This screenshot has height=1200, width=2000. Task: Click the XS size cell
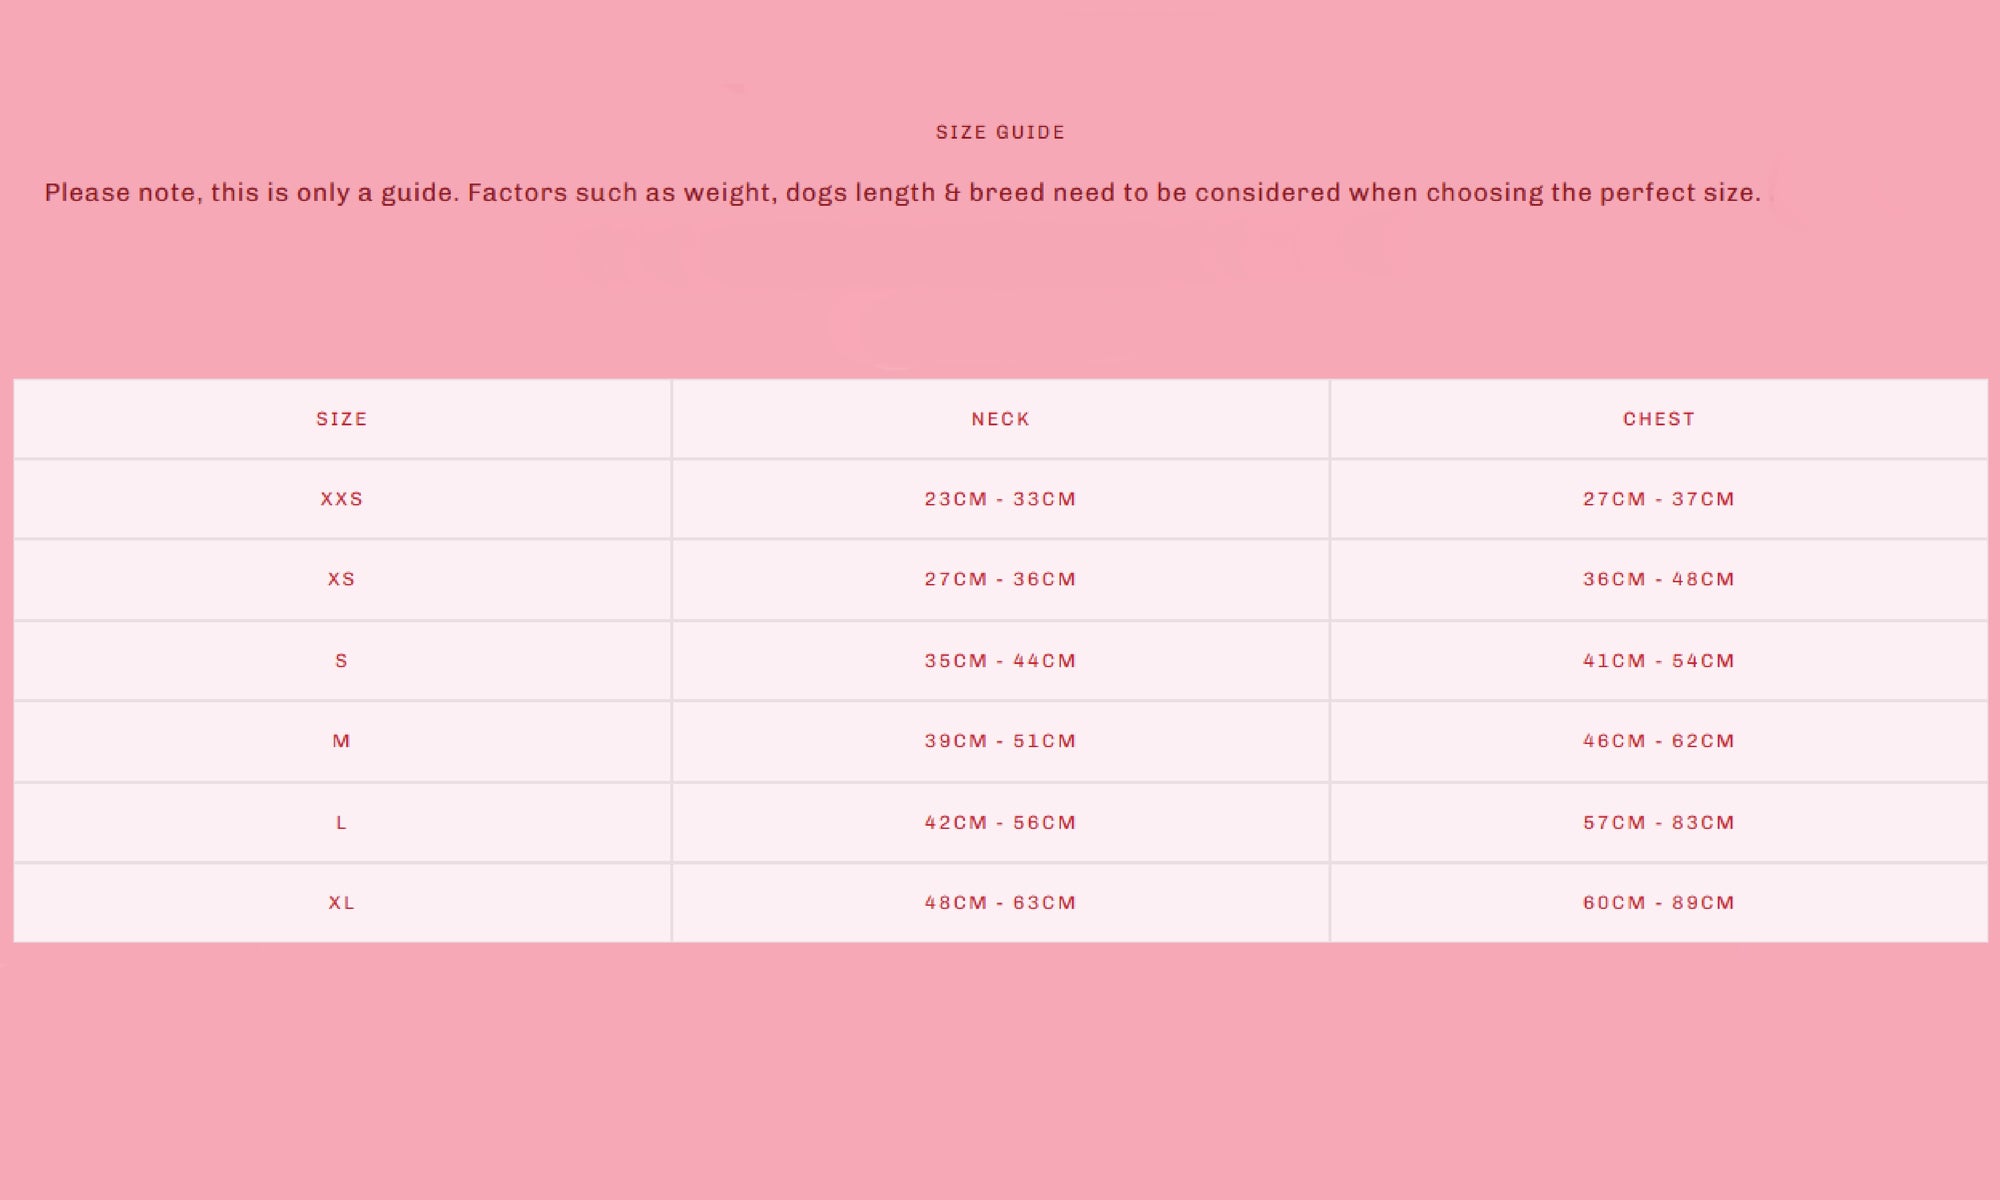(342, 579)
